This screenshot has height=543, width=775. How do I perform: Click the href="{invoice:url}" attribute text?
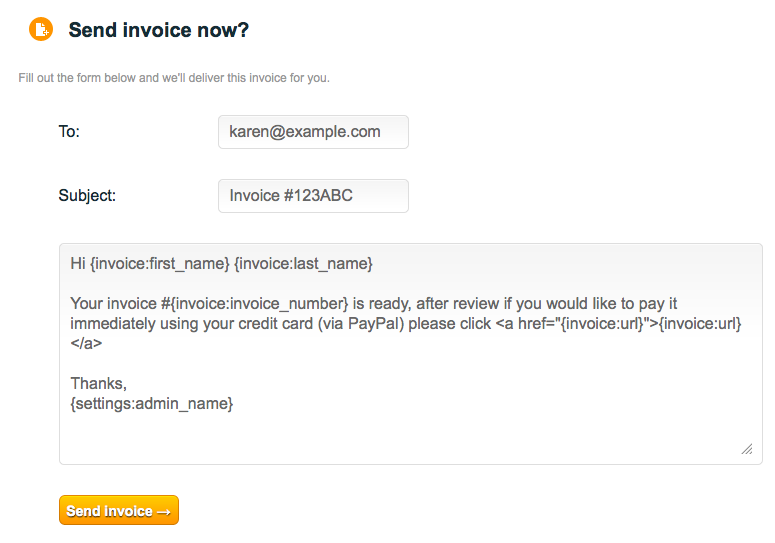[x=583, y=324]
